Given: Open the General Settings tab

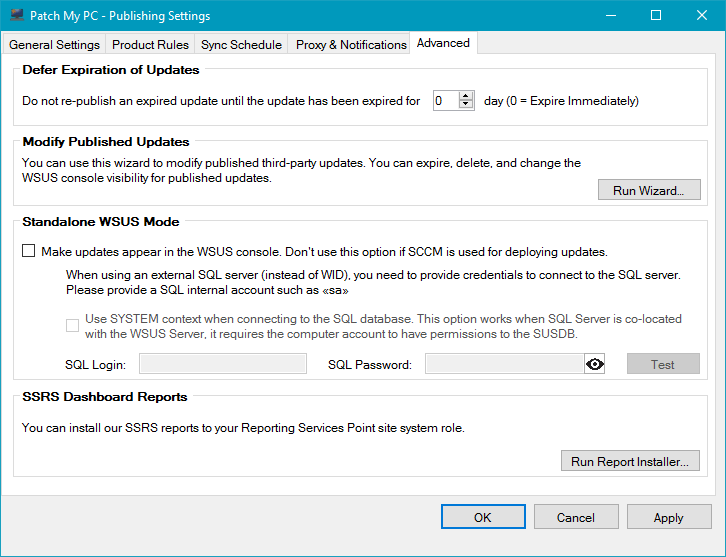Looking at the screenshot, I should 54,44.
